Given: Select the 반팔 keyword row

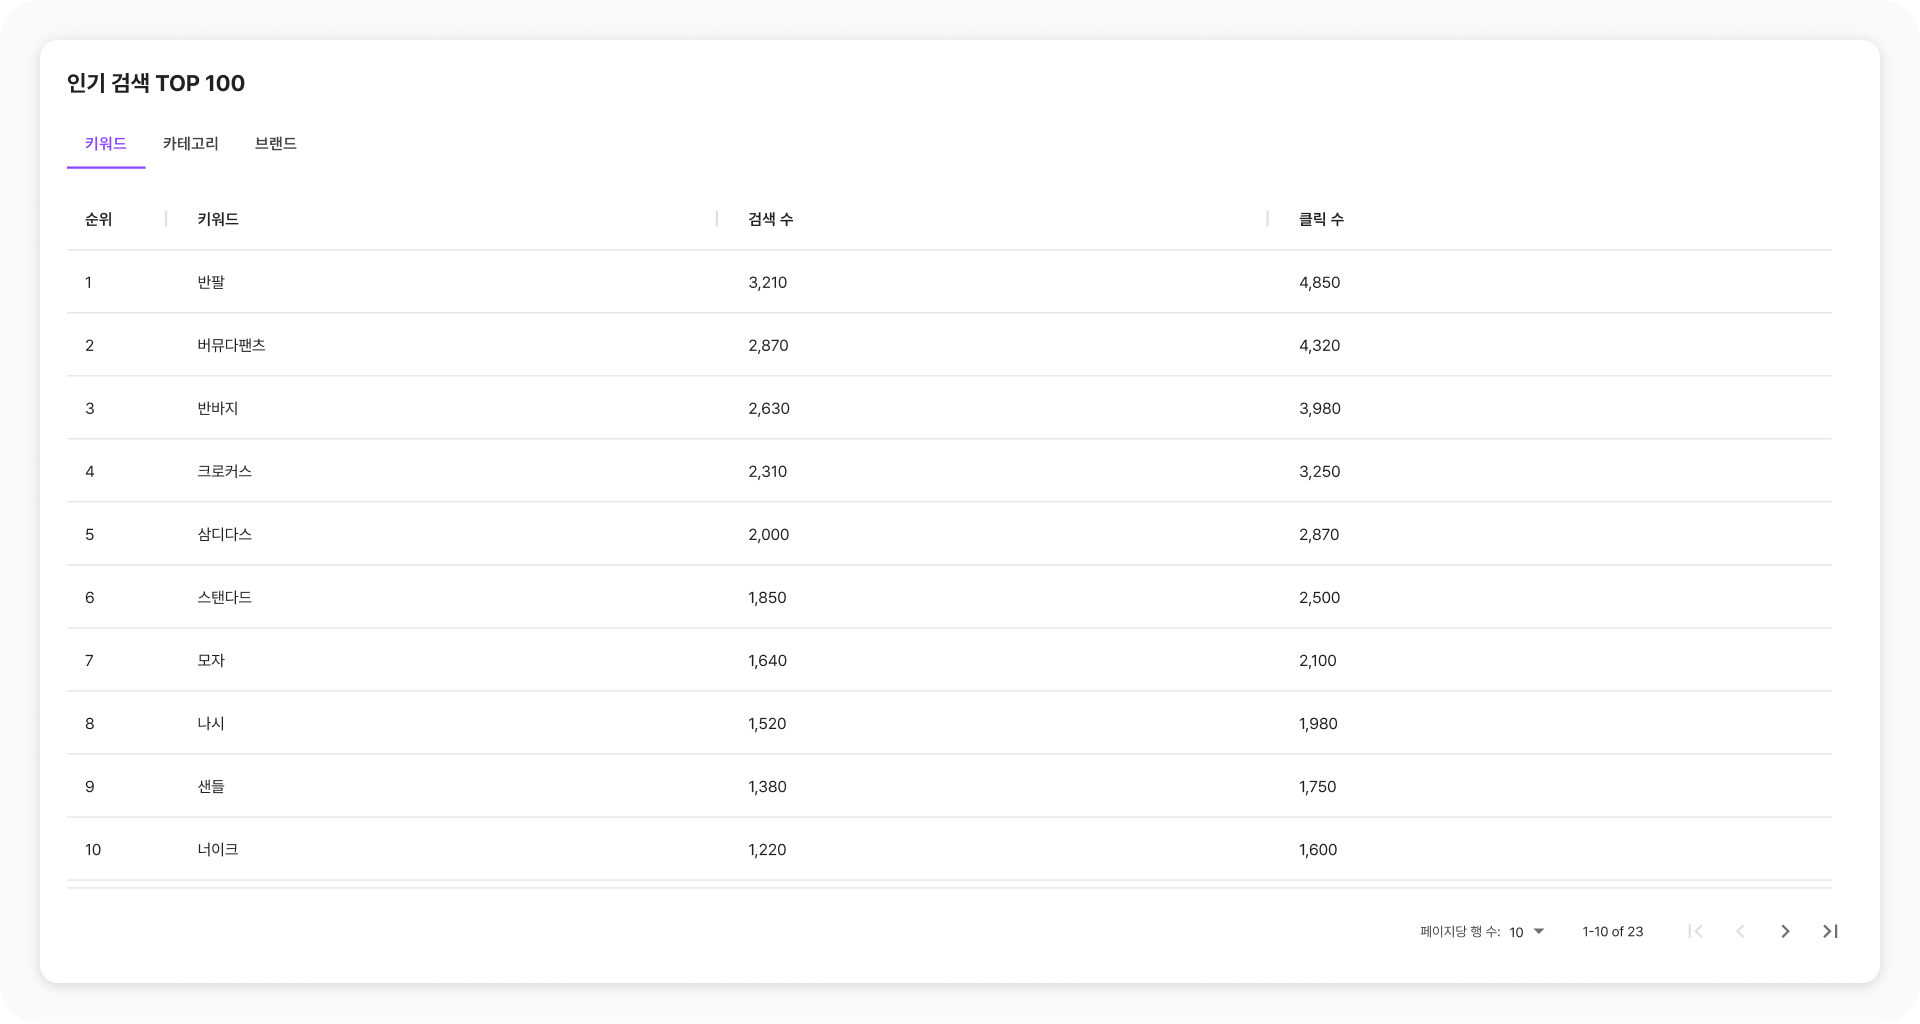Looking at the screenshot, I should click(x=211, y=282).
